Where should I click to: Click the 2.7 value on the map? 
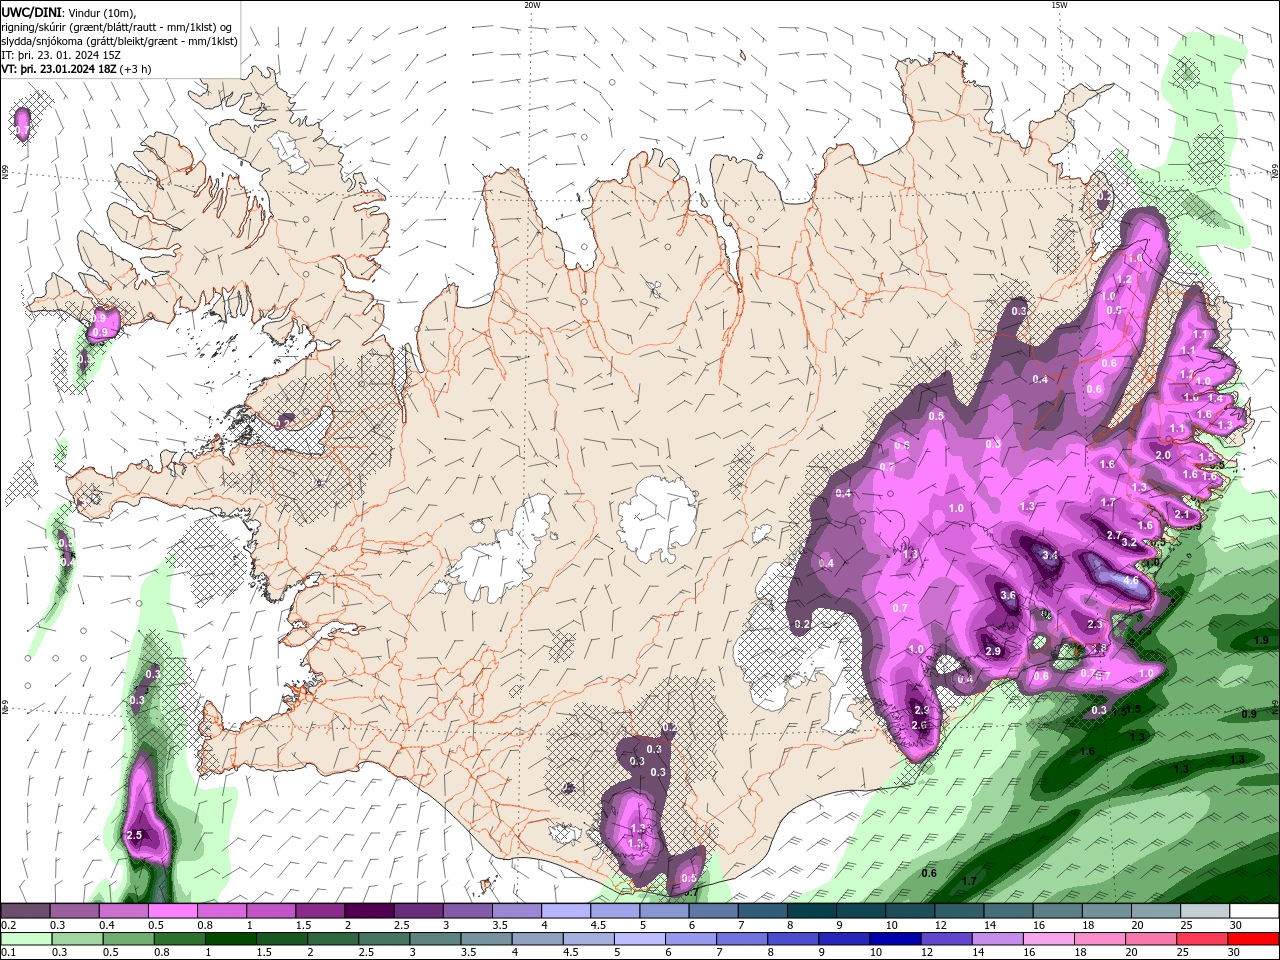(1114, 536)
